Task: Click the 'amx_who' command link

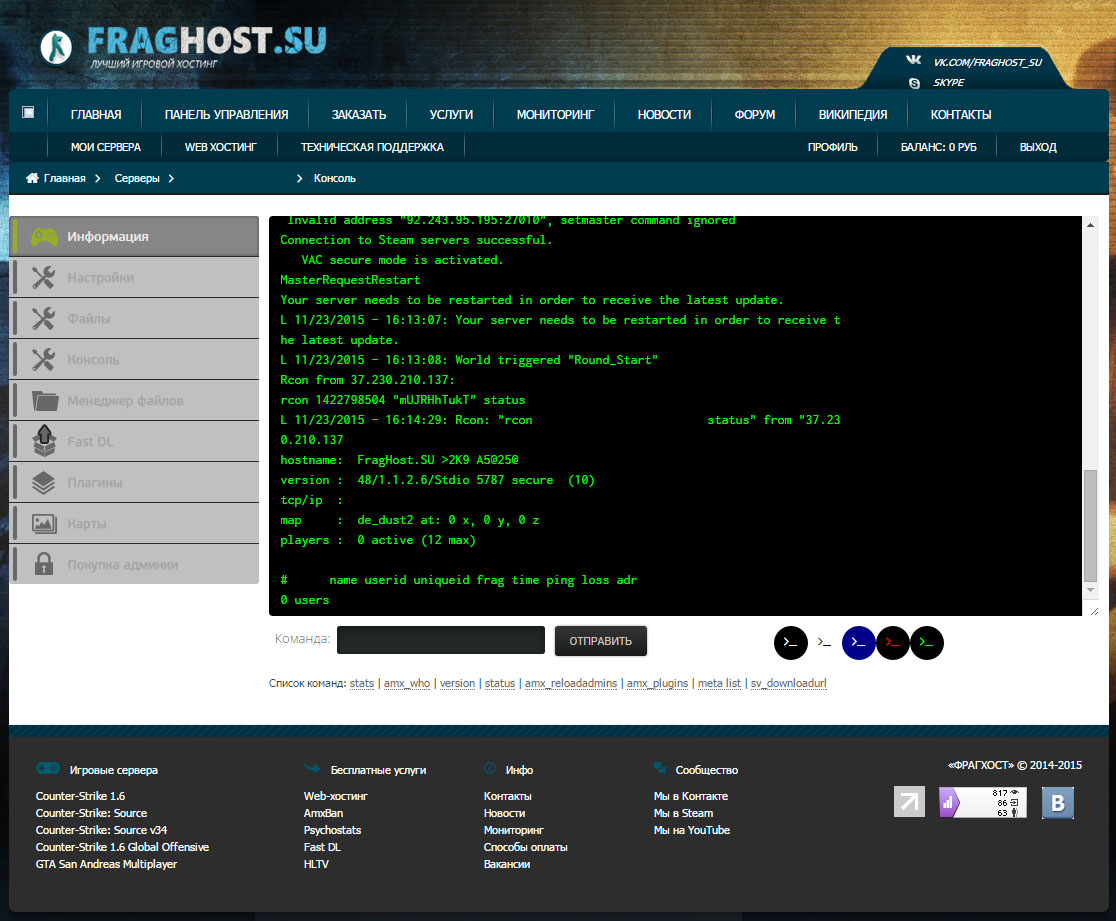Action: coord(406,683)
